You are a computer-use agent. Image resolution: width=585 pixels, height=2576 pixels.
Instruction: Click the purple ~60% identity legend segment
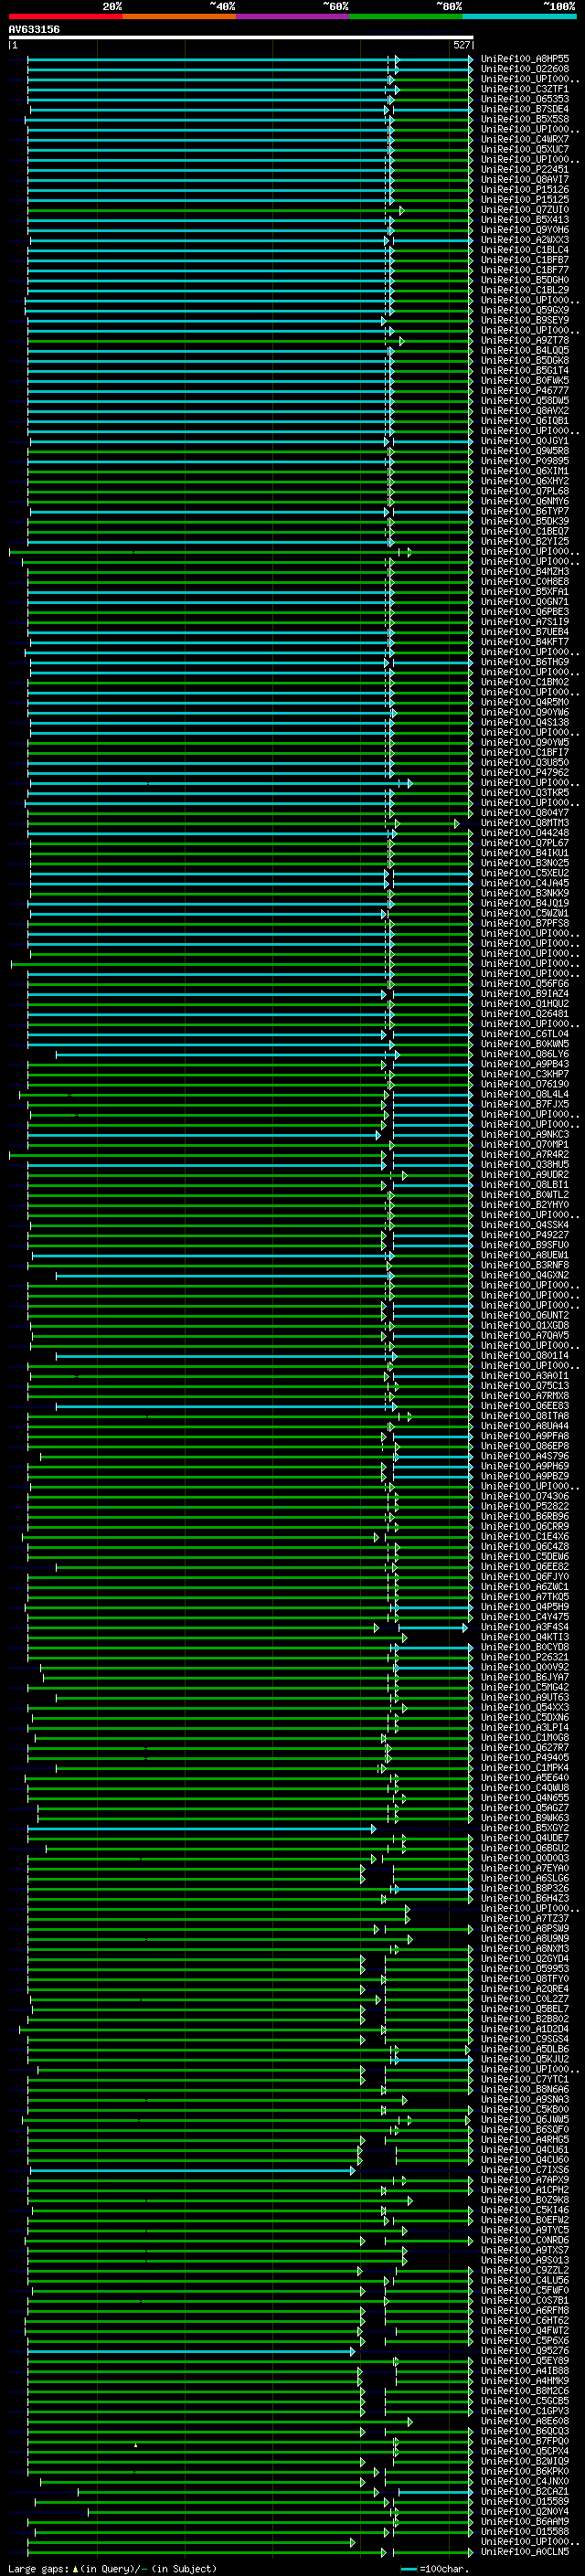tap(293, 16)
